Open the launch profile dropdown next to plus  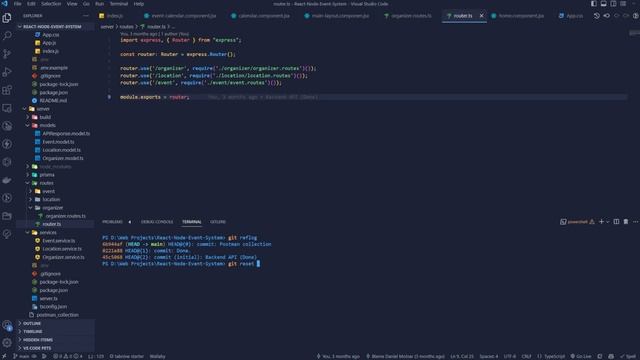pyautogui.click(x=608, y=222)
